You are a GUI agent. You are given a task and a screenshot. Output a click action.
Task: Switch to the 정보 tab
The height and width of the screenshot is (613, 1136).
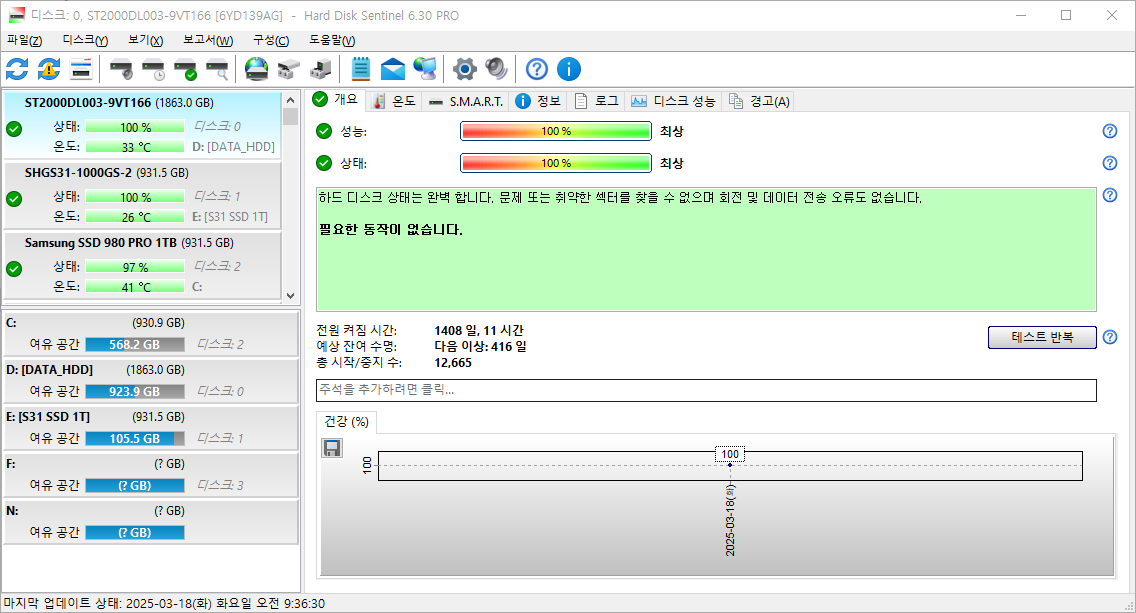pyautogui.click(x=538, y=101)
